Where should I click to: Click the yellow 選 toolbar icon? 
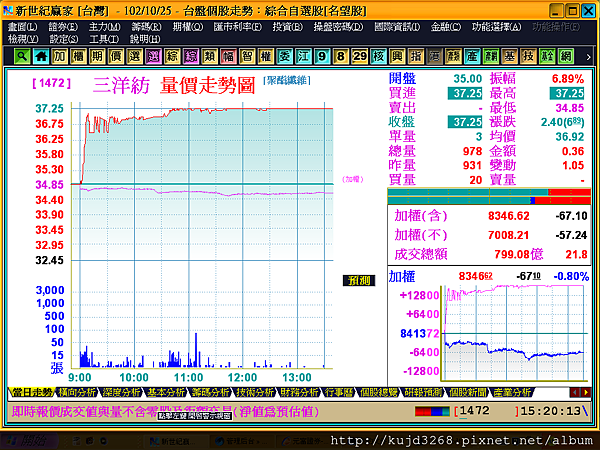135,57
